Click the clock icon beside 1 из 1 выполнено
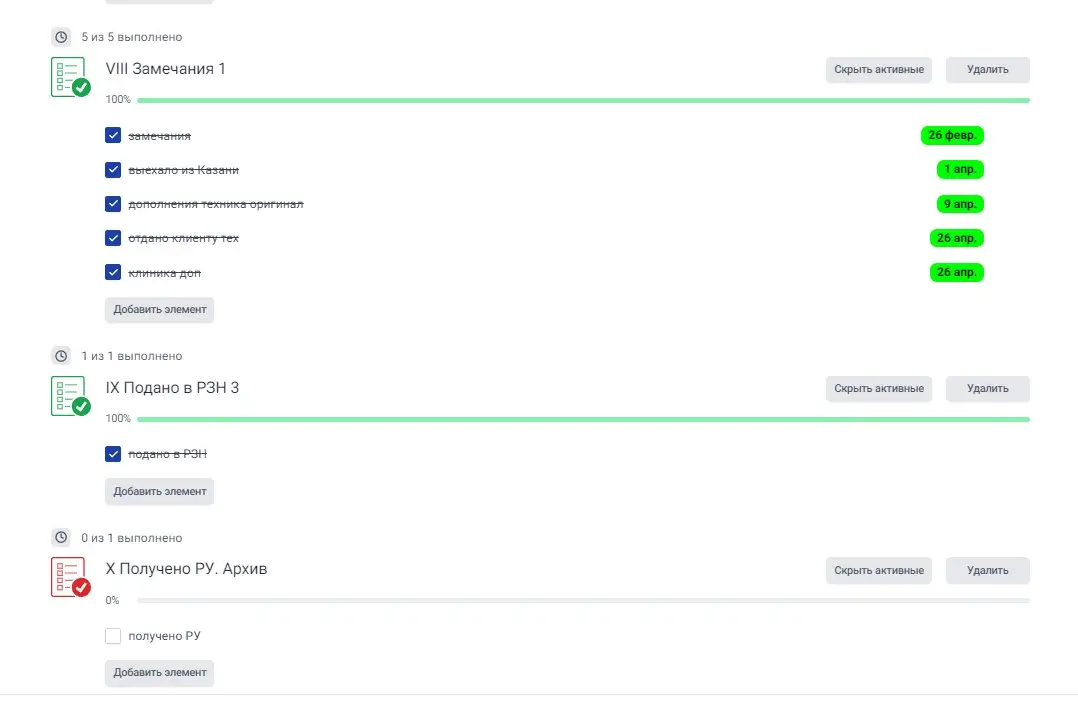This screenshot has height=704, width=1078. (62, 355)
